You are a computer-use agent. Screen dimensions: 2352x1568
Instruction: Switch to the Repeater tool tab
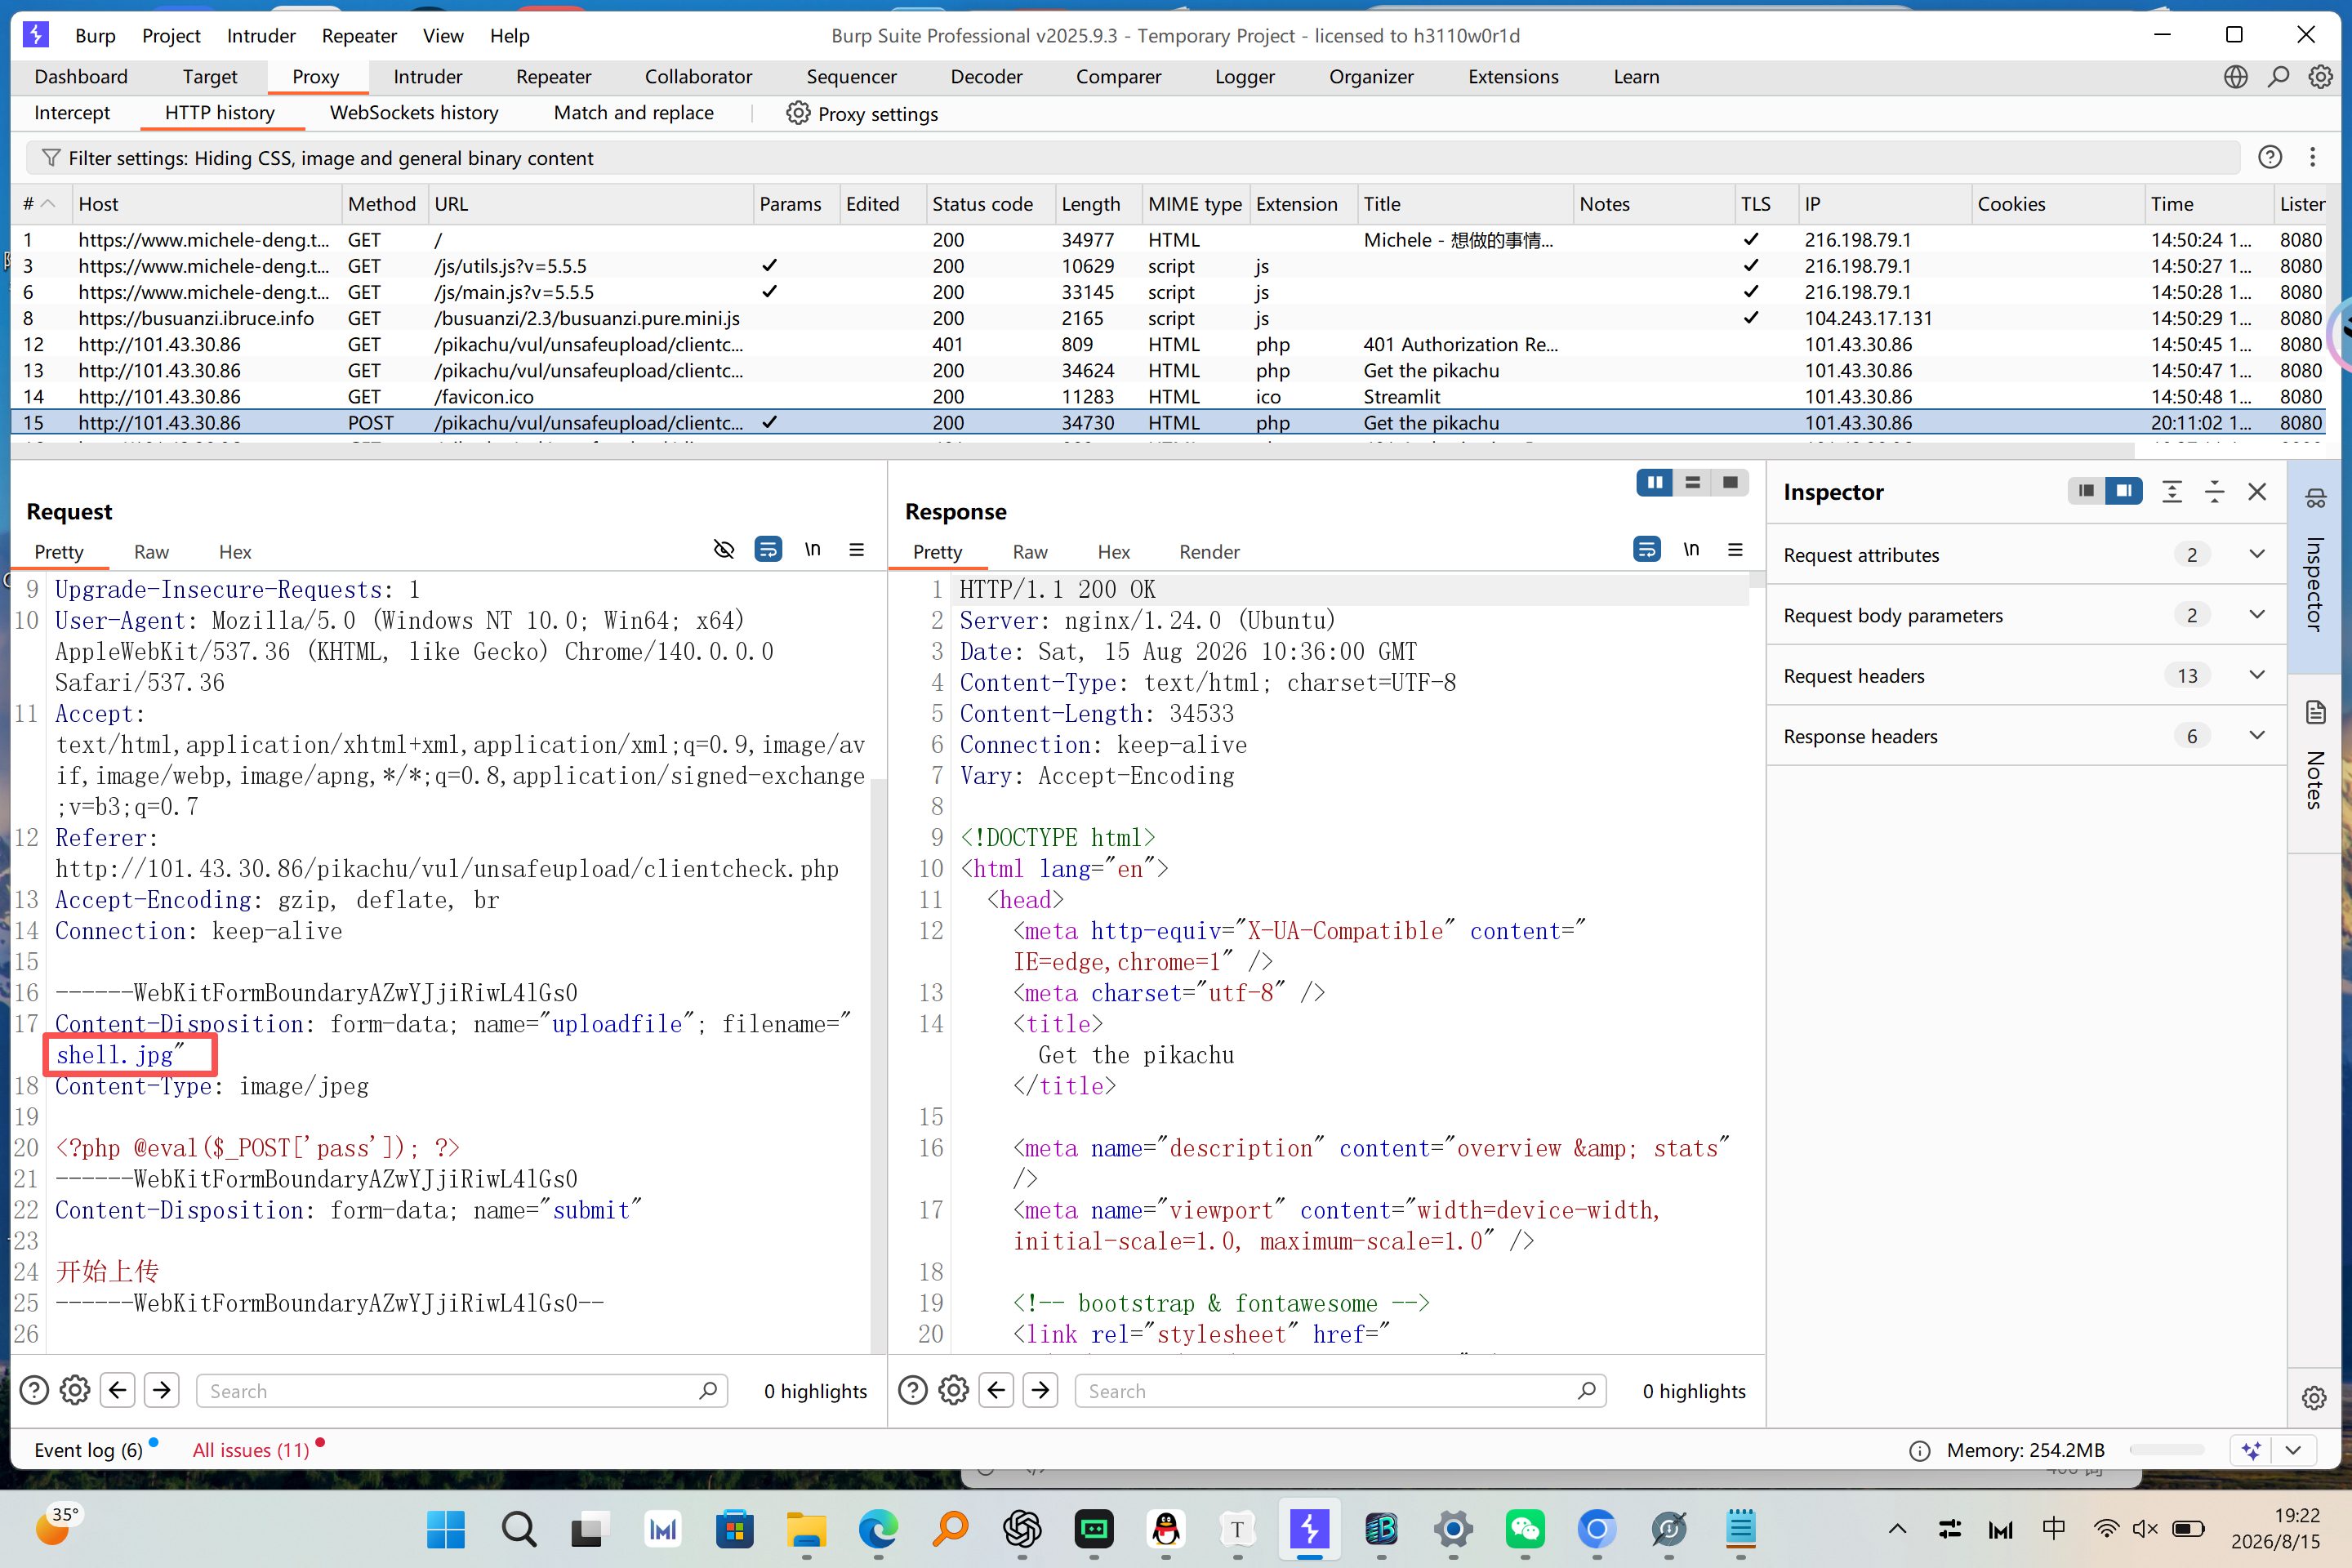(x=553, y=77)
